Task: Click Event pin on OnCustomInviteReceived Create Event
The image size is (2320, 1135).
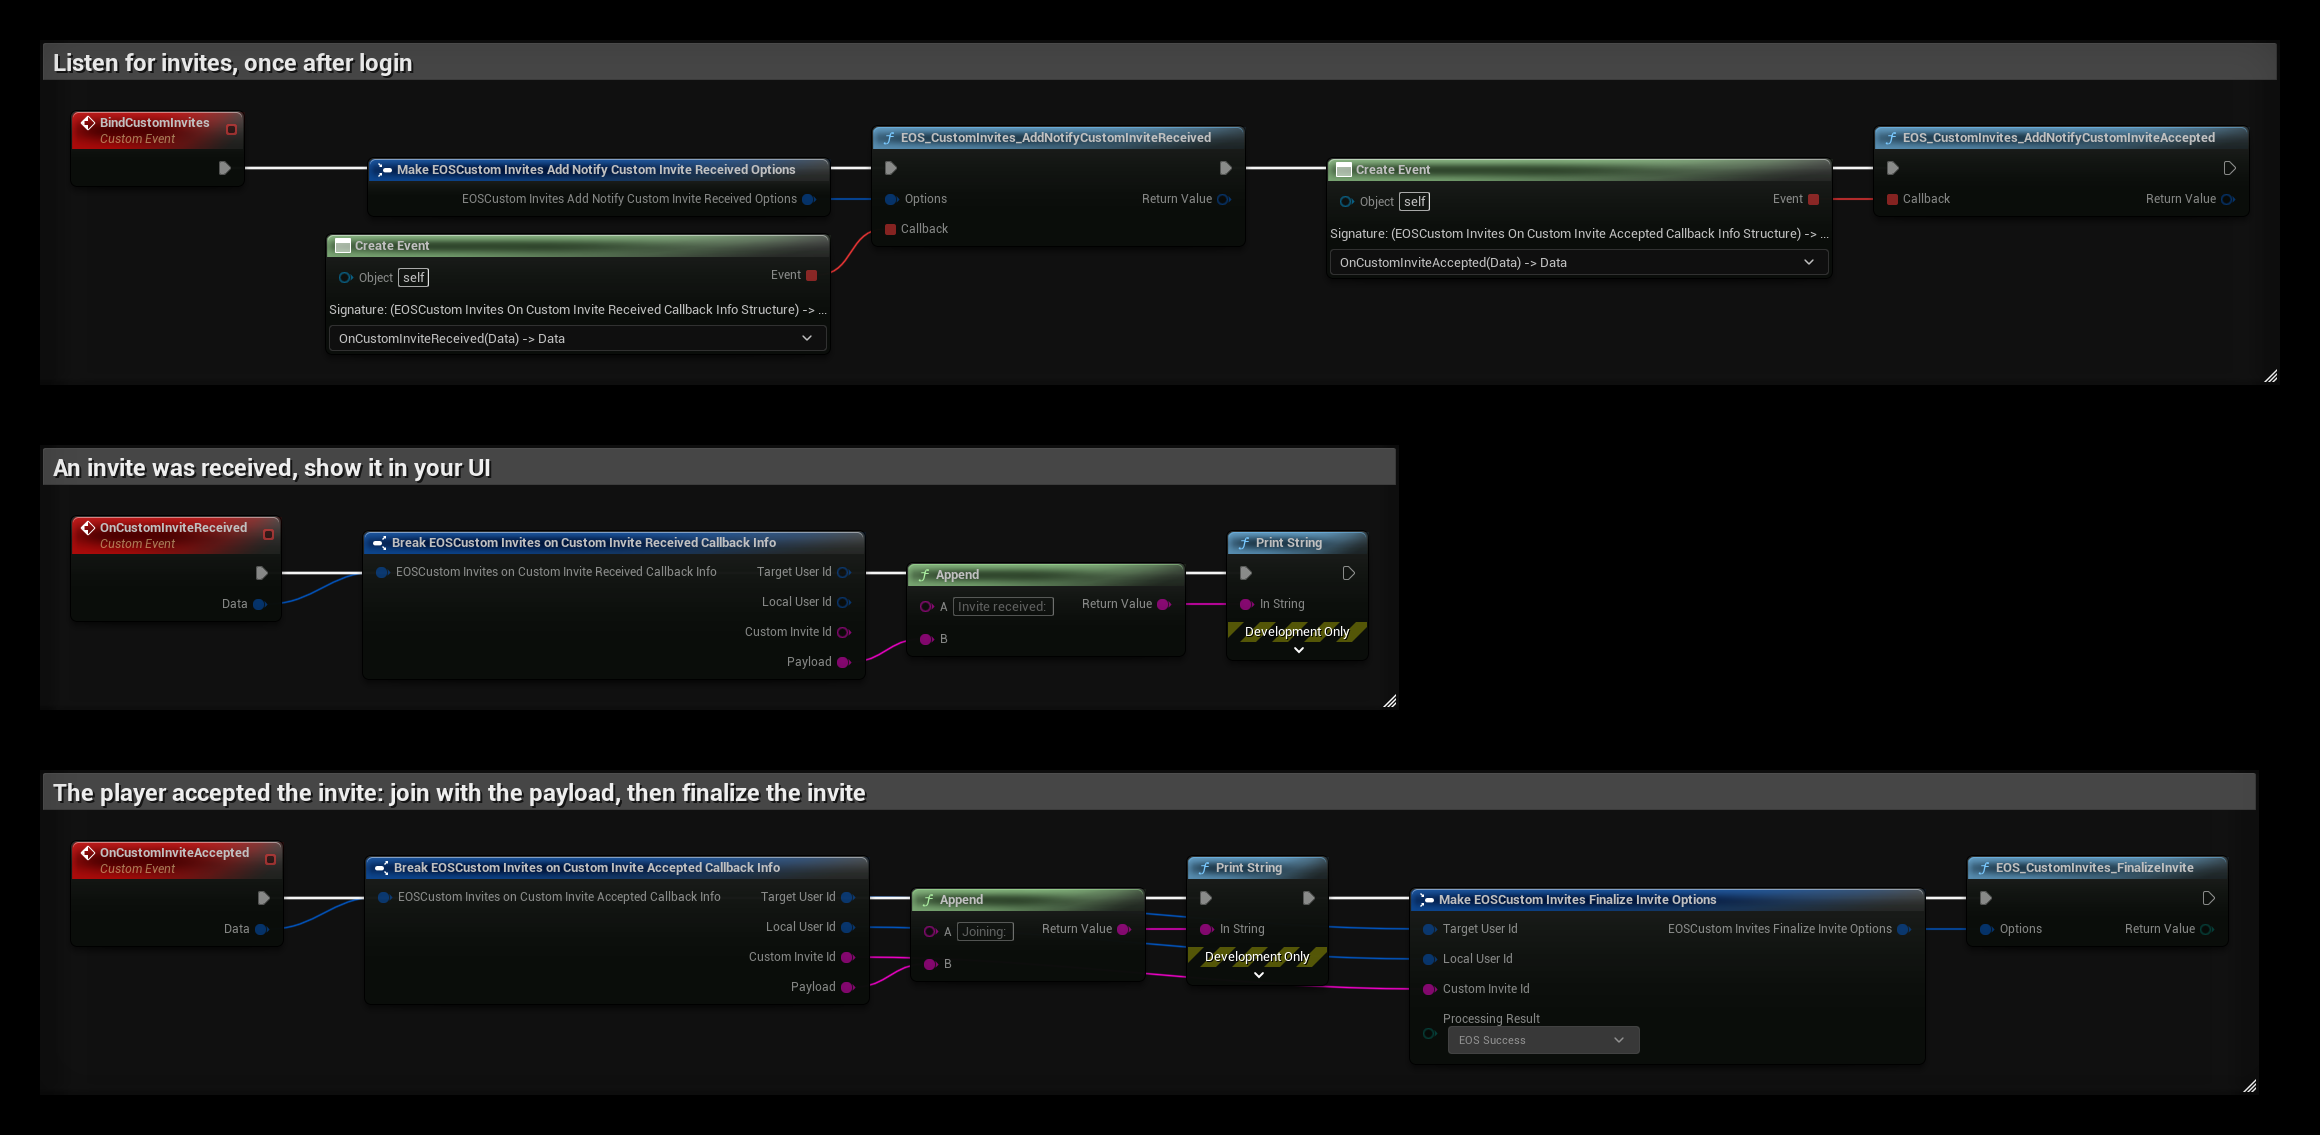Action: click(x=811, y=275)
